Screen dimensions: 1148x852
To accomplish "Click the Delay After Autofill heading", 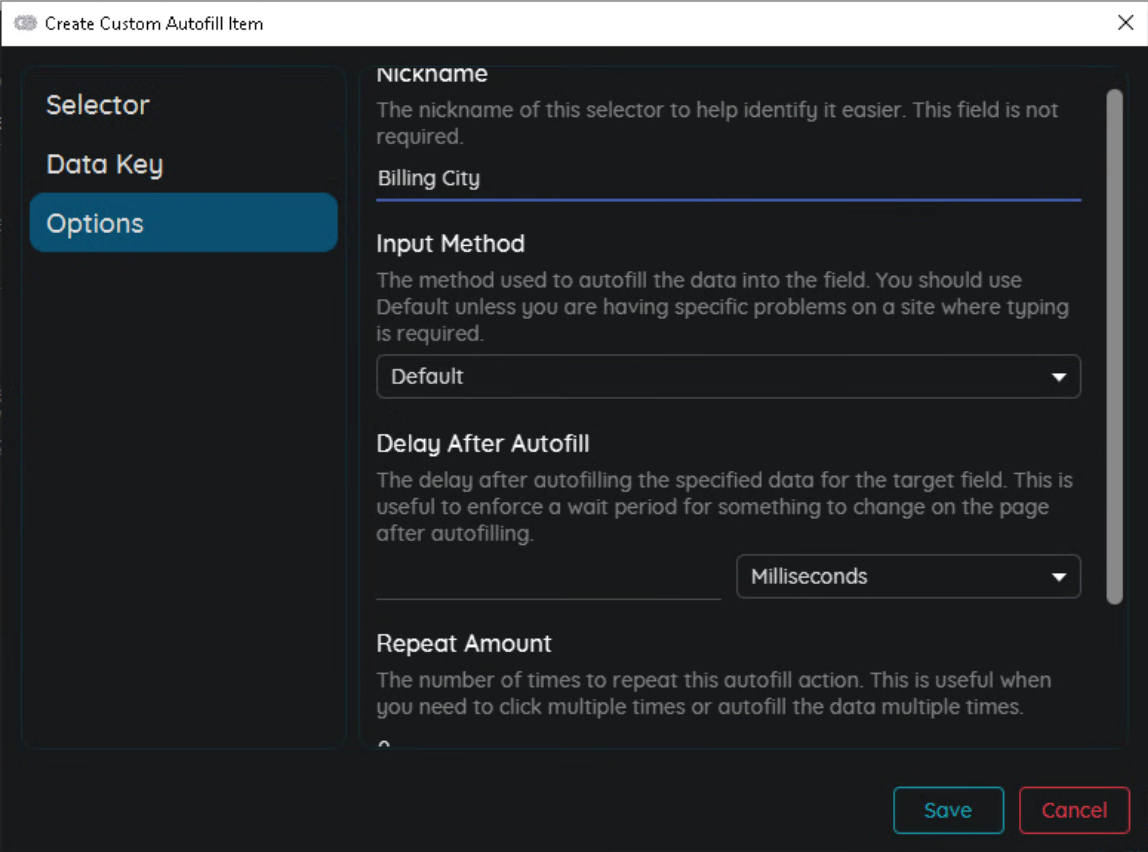I will click(482, 444).
